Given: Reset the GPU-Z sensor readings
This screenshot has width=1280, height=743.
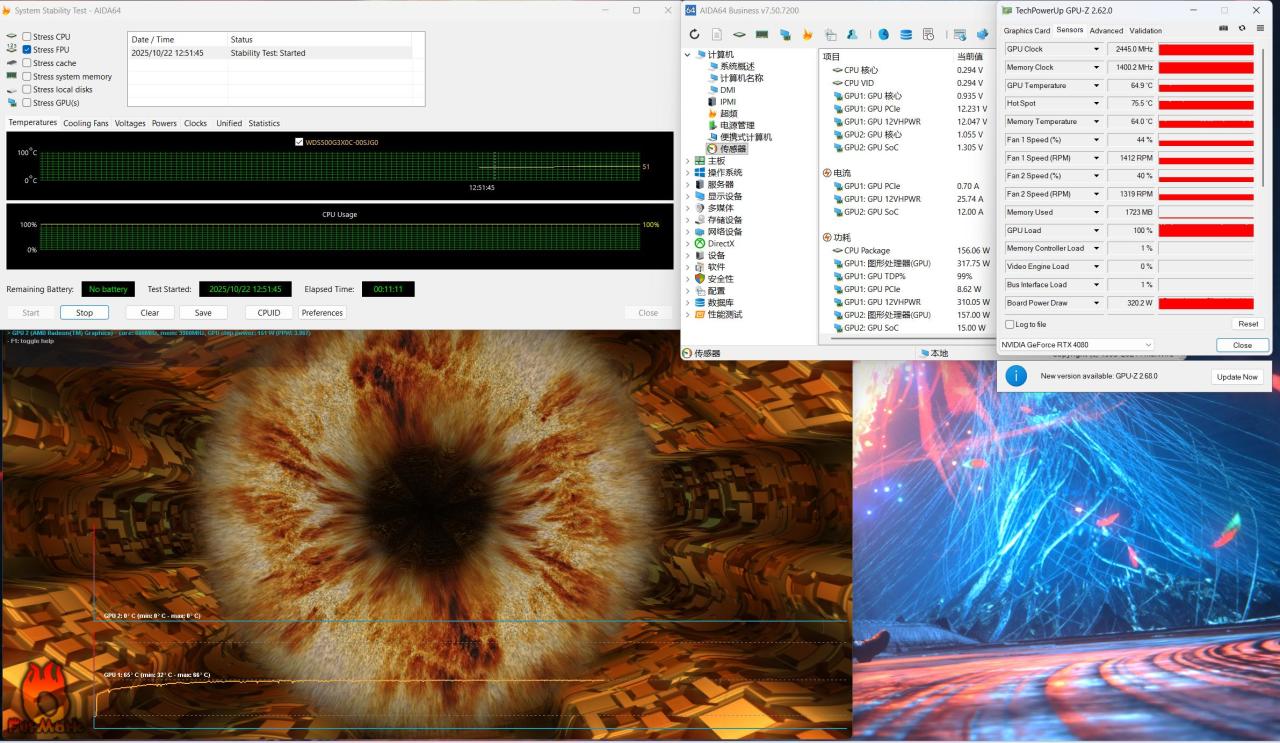Looking at the screenshot, I should 1248,324.
